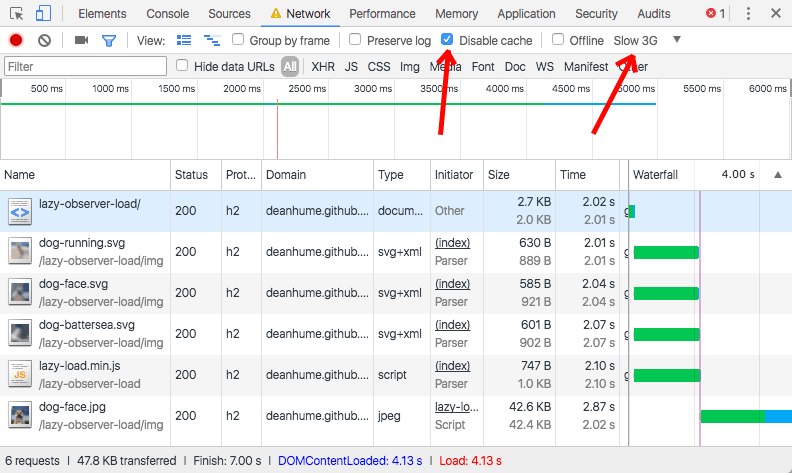Click thumbnail of dog-face.svg

[x=20, y=293]
